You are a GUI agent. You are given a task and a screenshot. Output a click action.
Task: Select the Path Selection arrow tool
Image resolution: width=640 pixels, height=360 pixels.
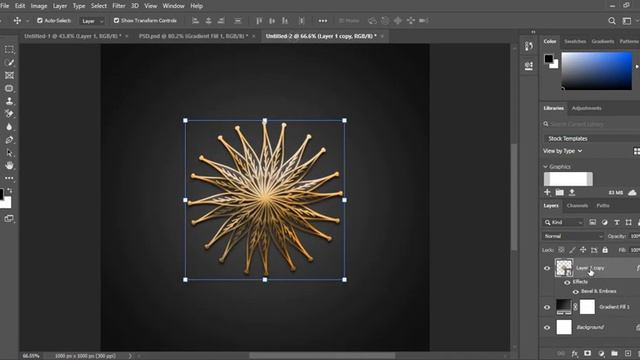click(x=9, y=153)
